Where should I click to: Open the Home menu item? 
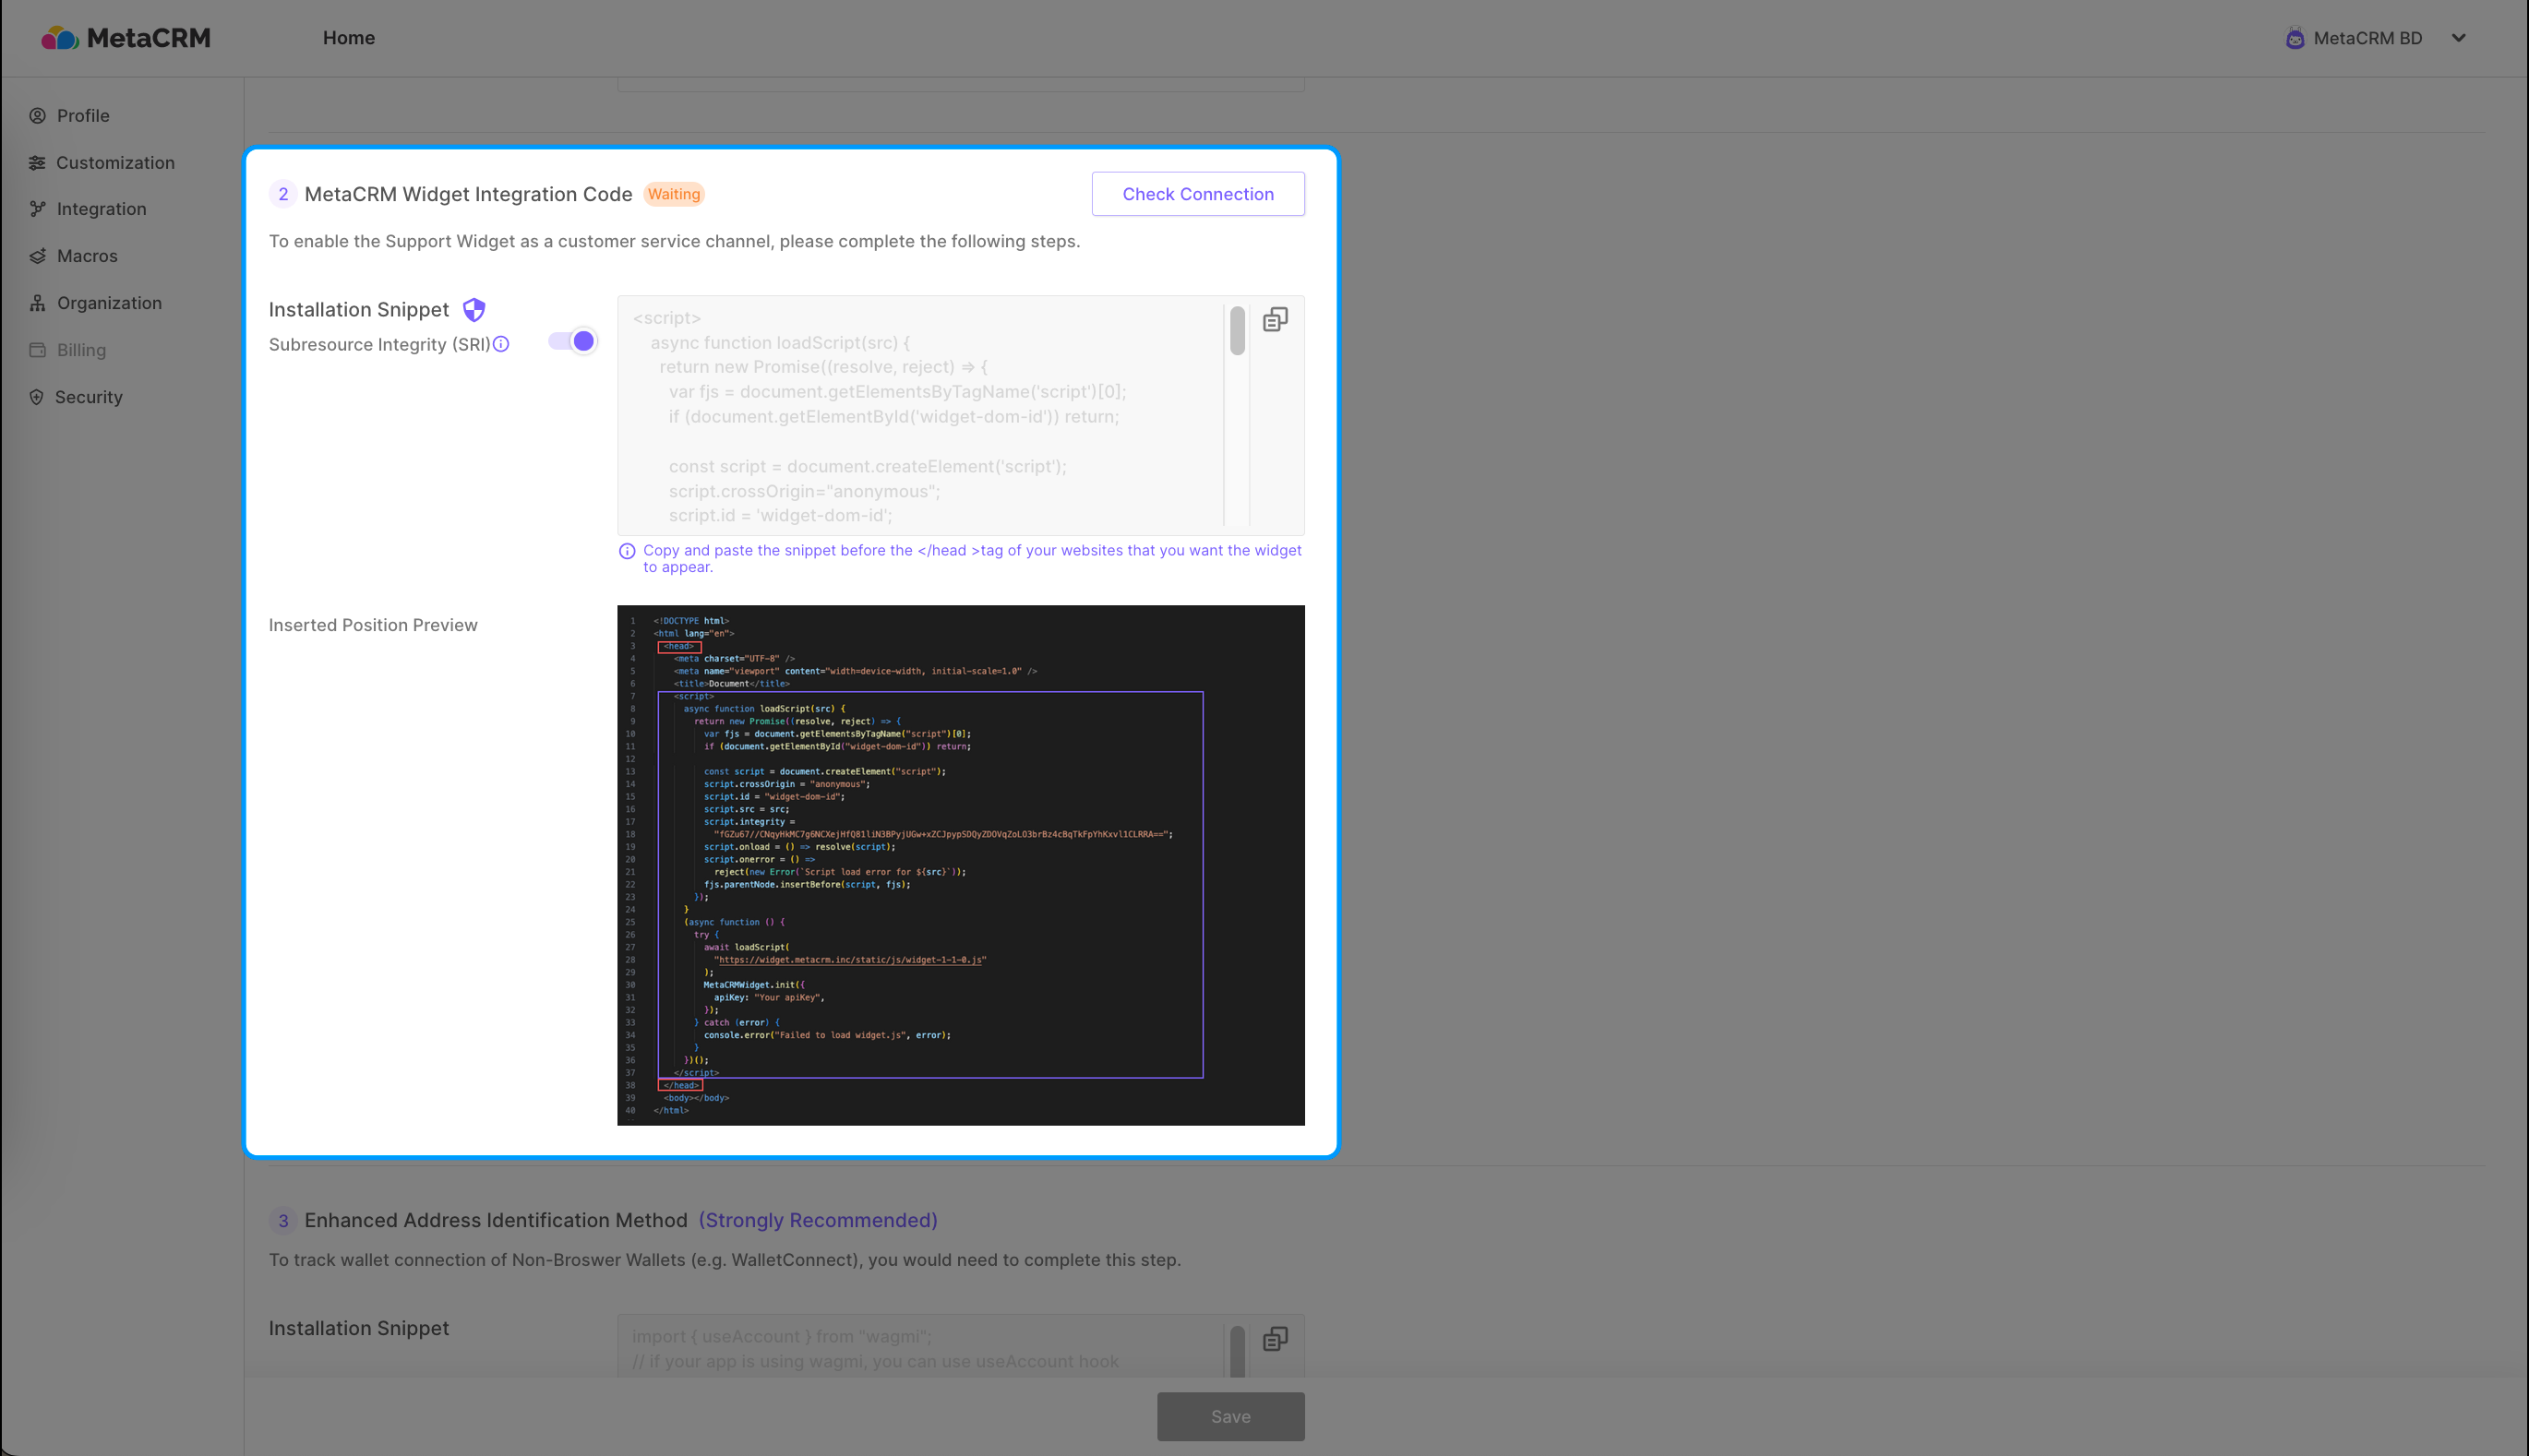pyautogui.click(x=348, y=38)
